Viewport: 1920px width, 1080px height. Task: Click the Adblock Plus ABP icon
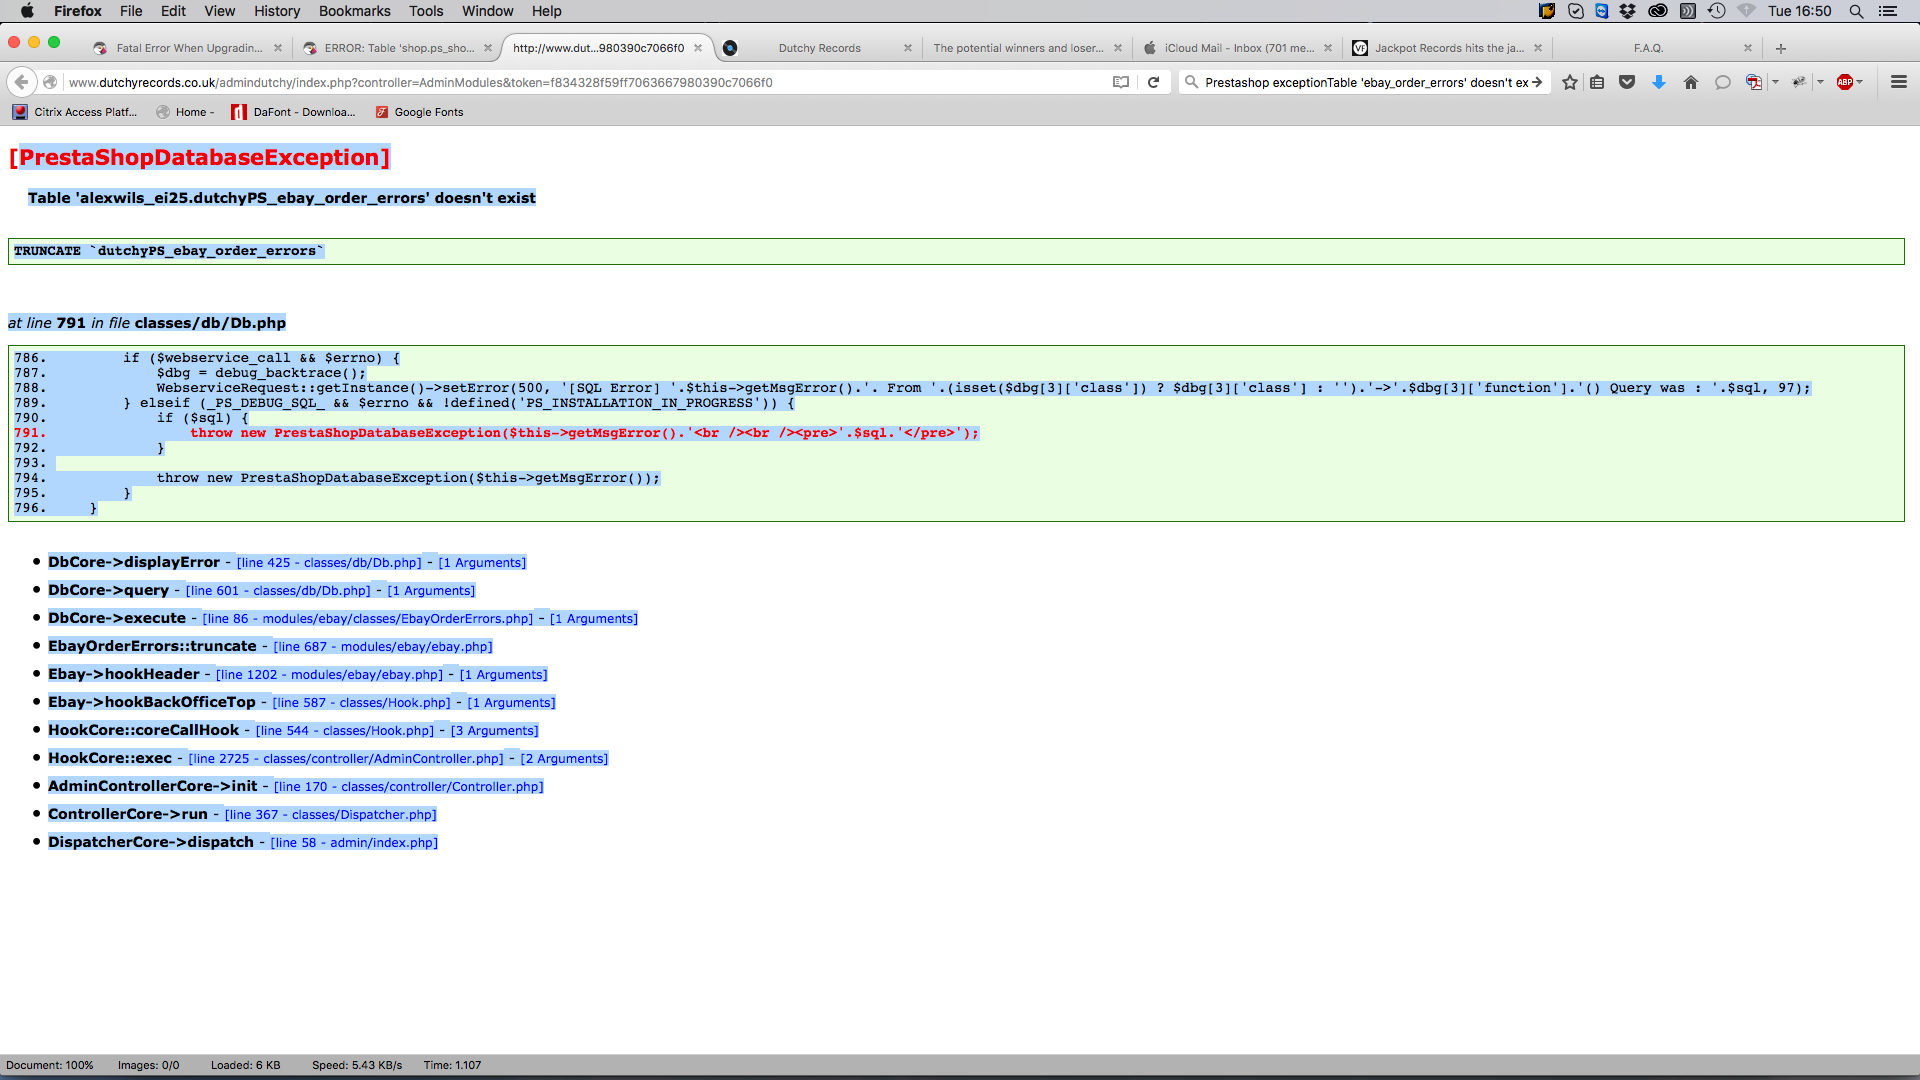[1845, 82]
